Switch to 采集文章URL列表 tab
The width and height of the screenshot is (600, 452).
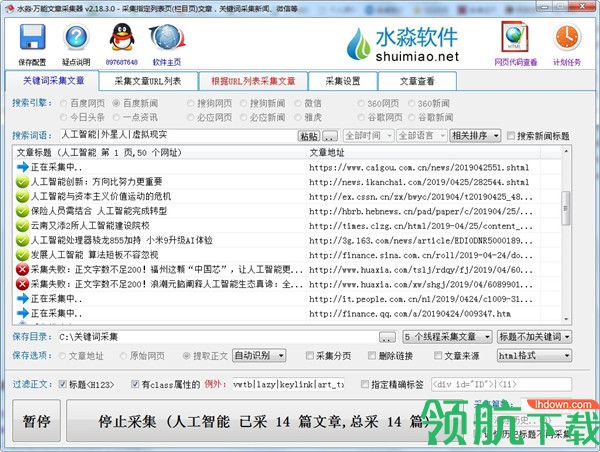click(x=148, y=81)
